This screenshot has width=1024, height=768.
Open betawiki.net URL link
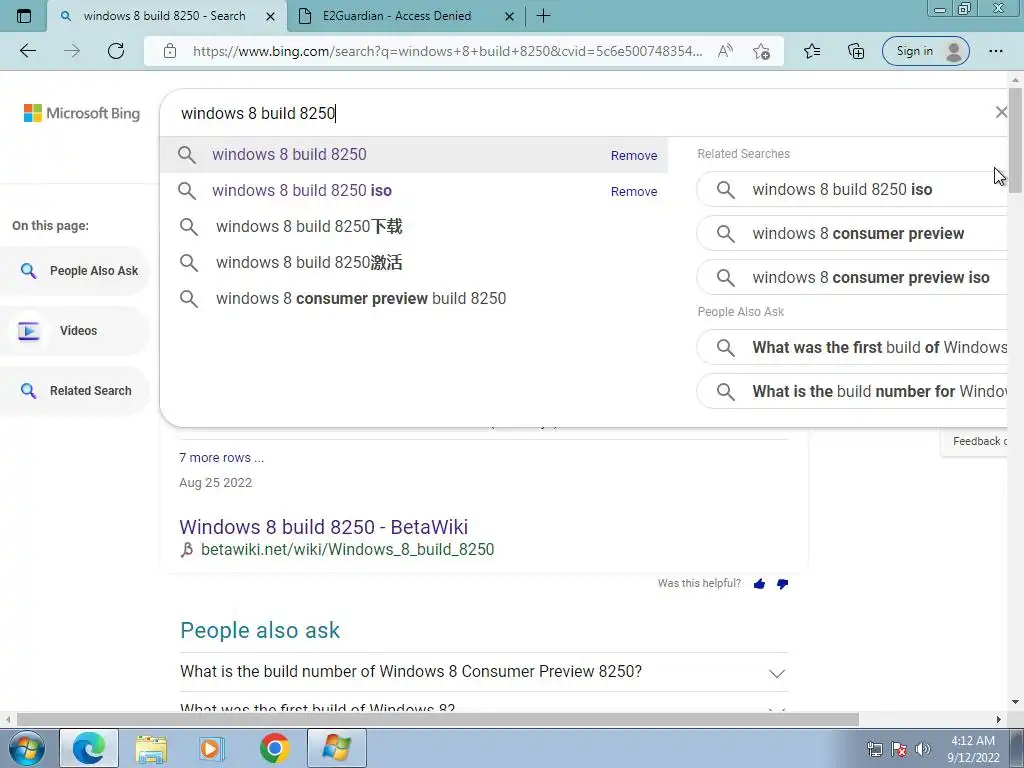347,549
